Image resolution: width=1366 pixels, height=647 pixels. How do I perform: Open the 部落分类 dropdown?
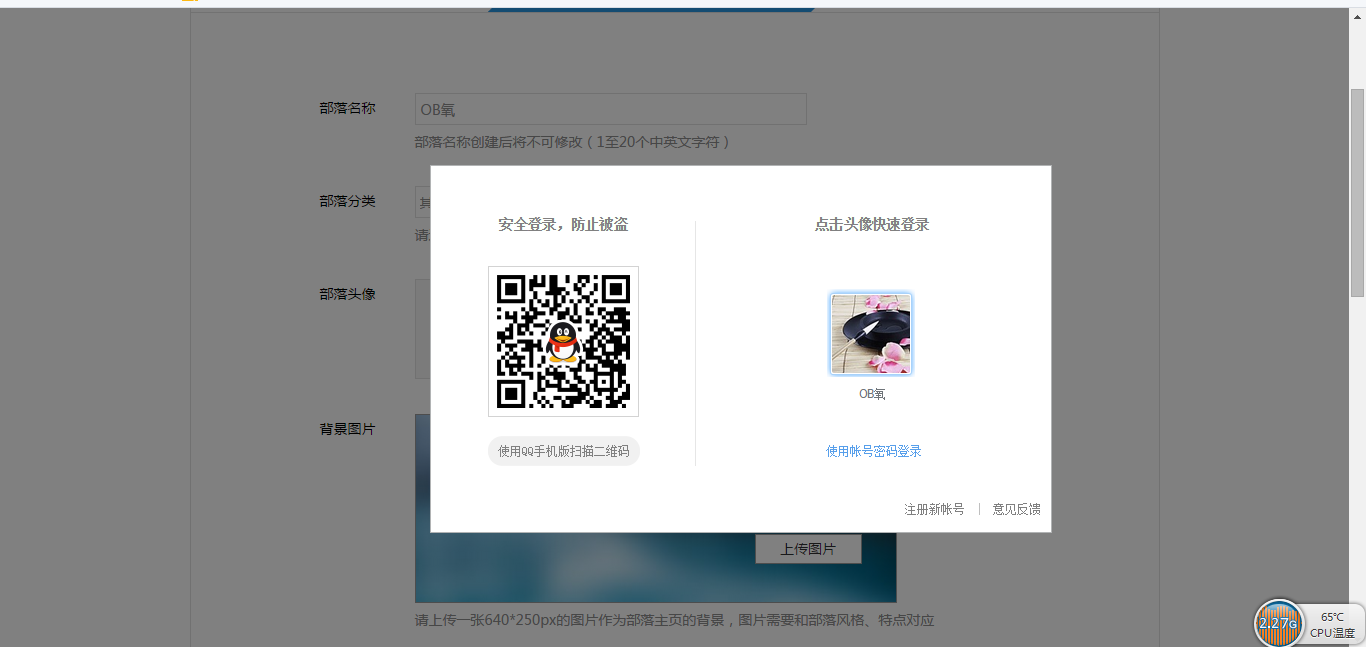pyautogui.click(x=423, y=201)
